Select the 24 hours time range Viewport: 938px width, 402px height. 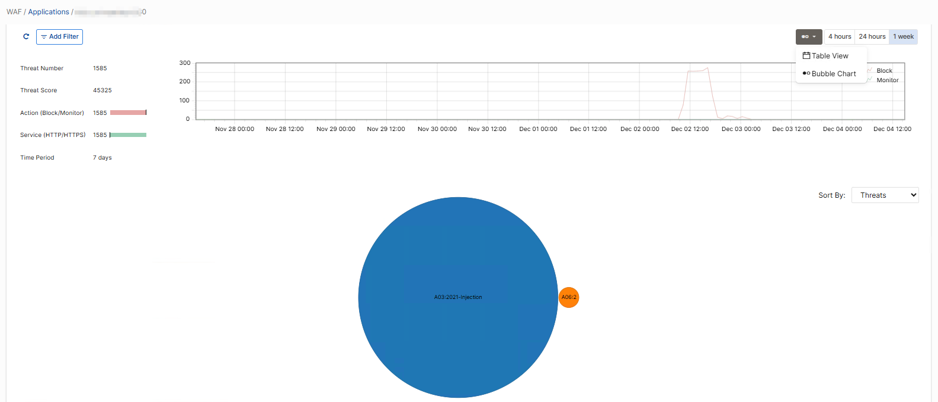pyautogui.click(x=872, y=36)
